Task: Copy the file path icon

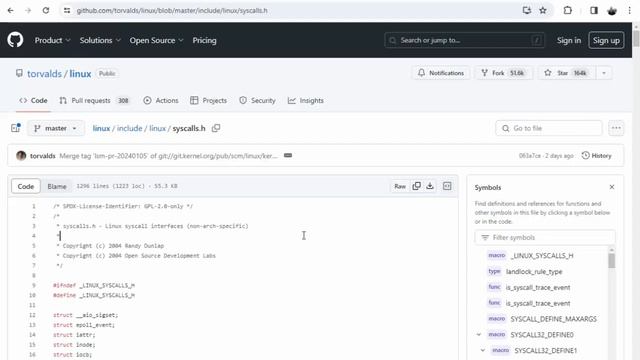Action: [216, 128]
